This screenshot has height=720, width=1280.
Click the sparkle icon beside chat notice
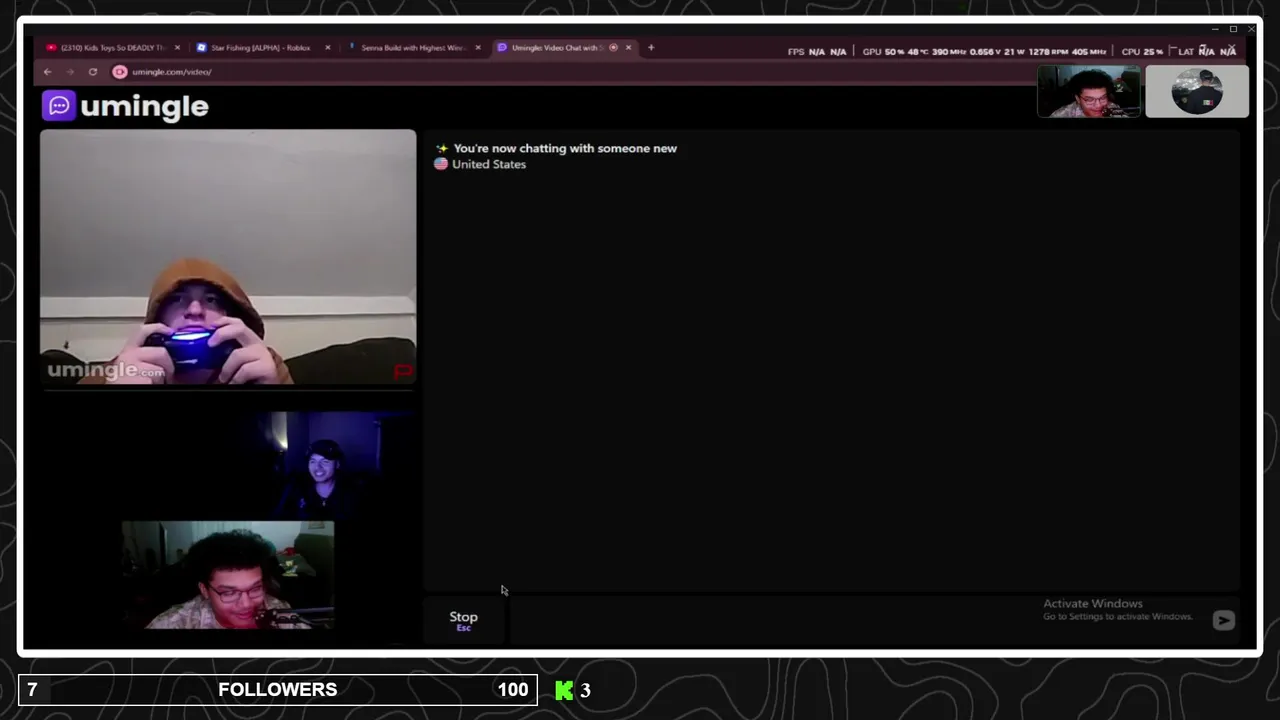441,148
